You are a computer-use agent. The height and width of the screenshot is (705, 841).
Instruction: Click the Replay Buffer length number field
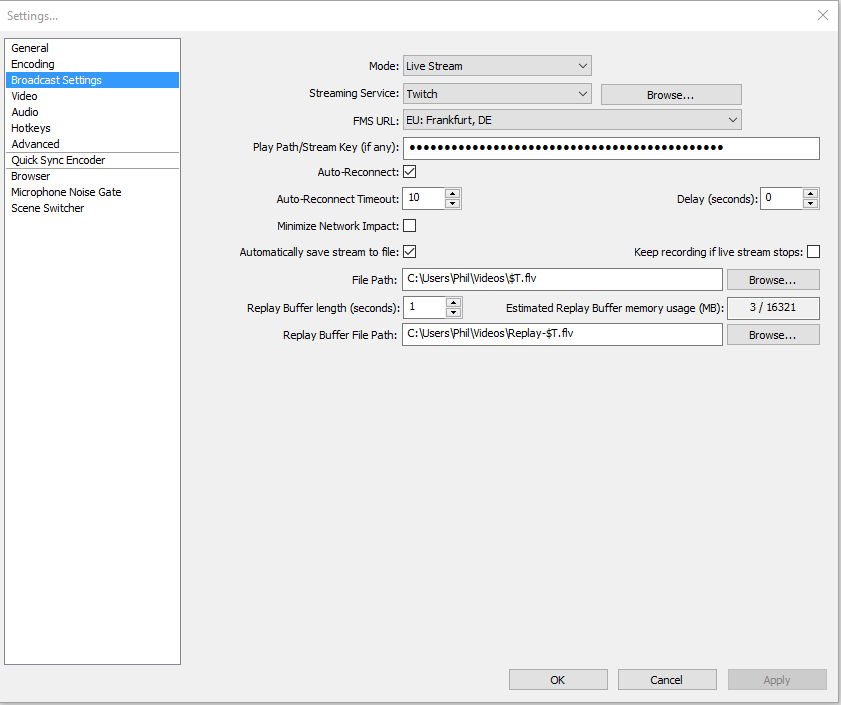tap(425, 307)
